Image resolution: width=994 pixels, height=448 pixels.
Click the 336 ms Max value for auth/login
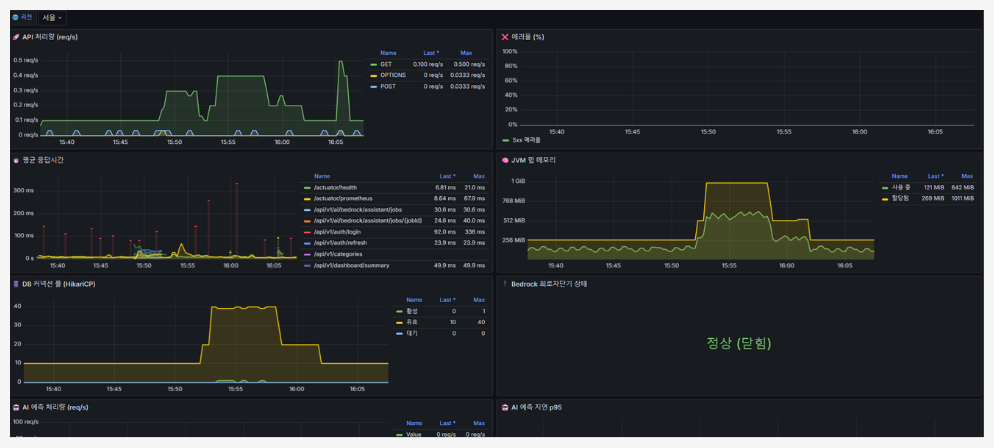point(475,232)
